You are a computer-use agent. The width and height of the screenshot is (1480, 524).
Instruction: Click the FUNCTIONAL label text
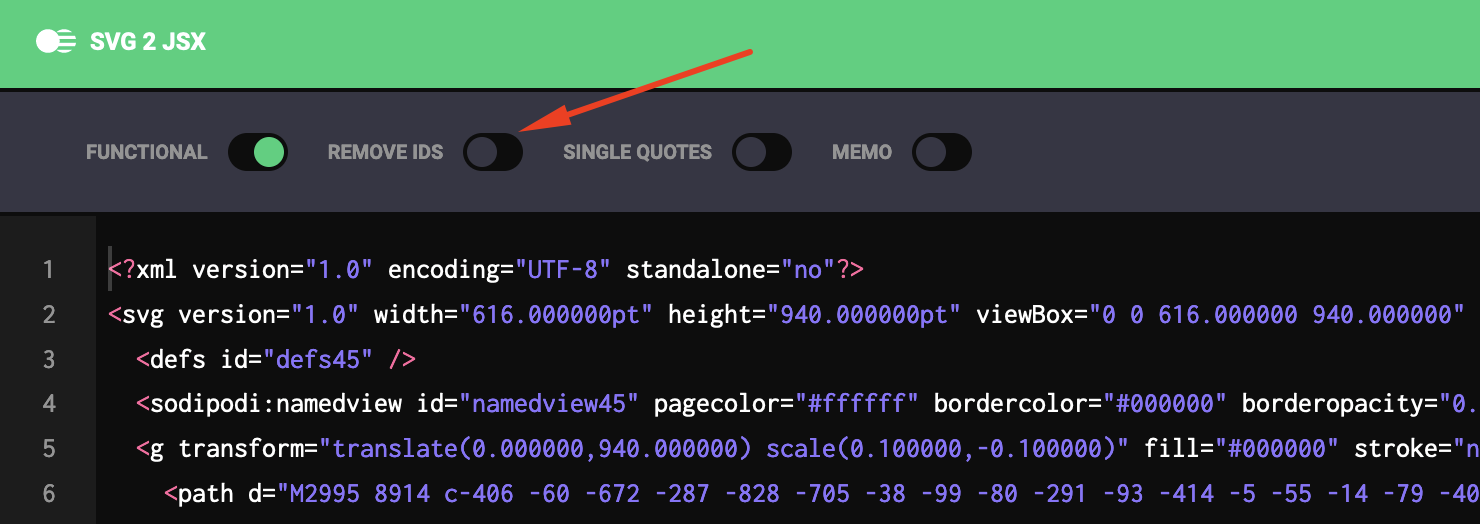147,153
